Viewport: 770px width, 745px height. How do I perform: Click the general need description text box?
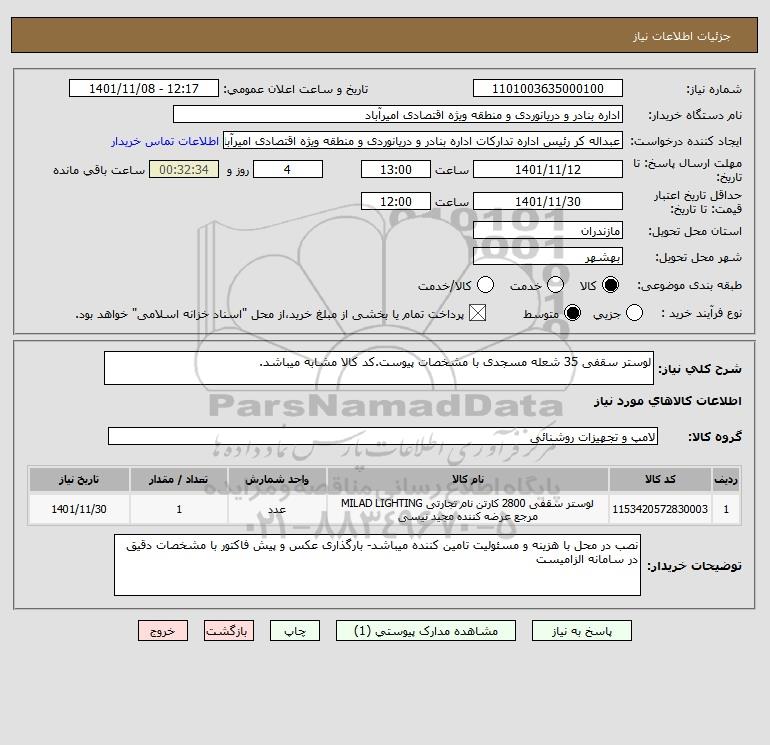pyautogui.click(x=379, y=368)
